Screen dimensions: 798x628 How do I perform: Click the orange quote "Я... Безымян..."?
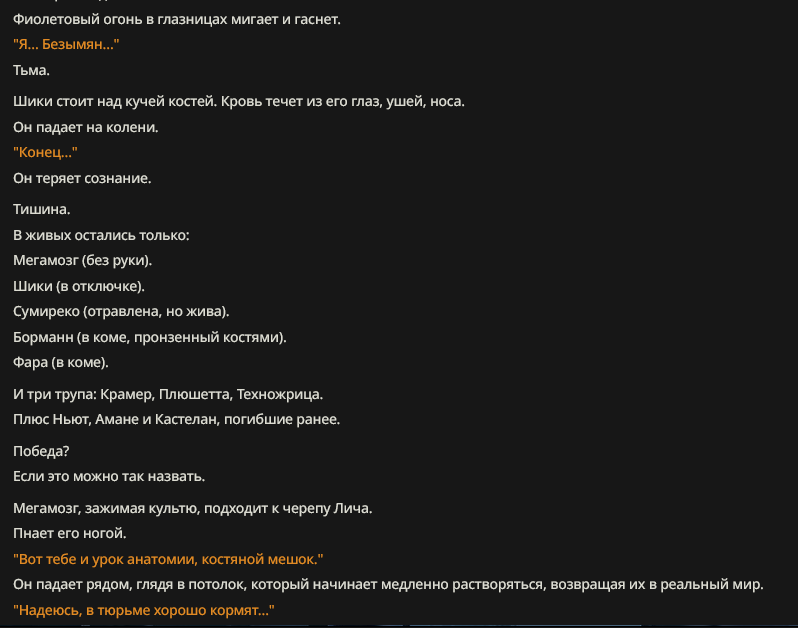[x=66, y=45]
